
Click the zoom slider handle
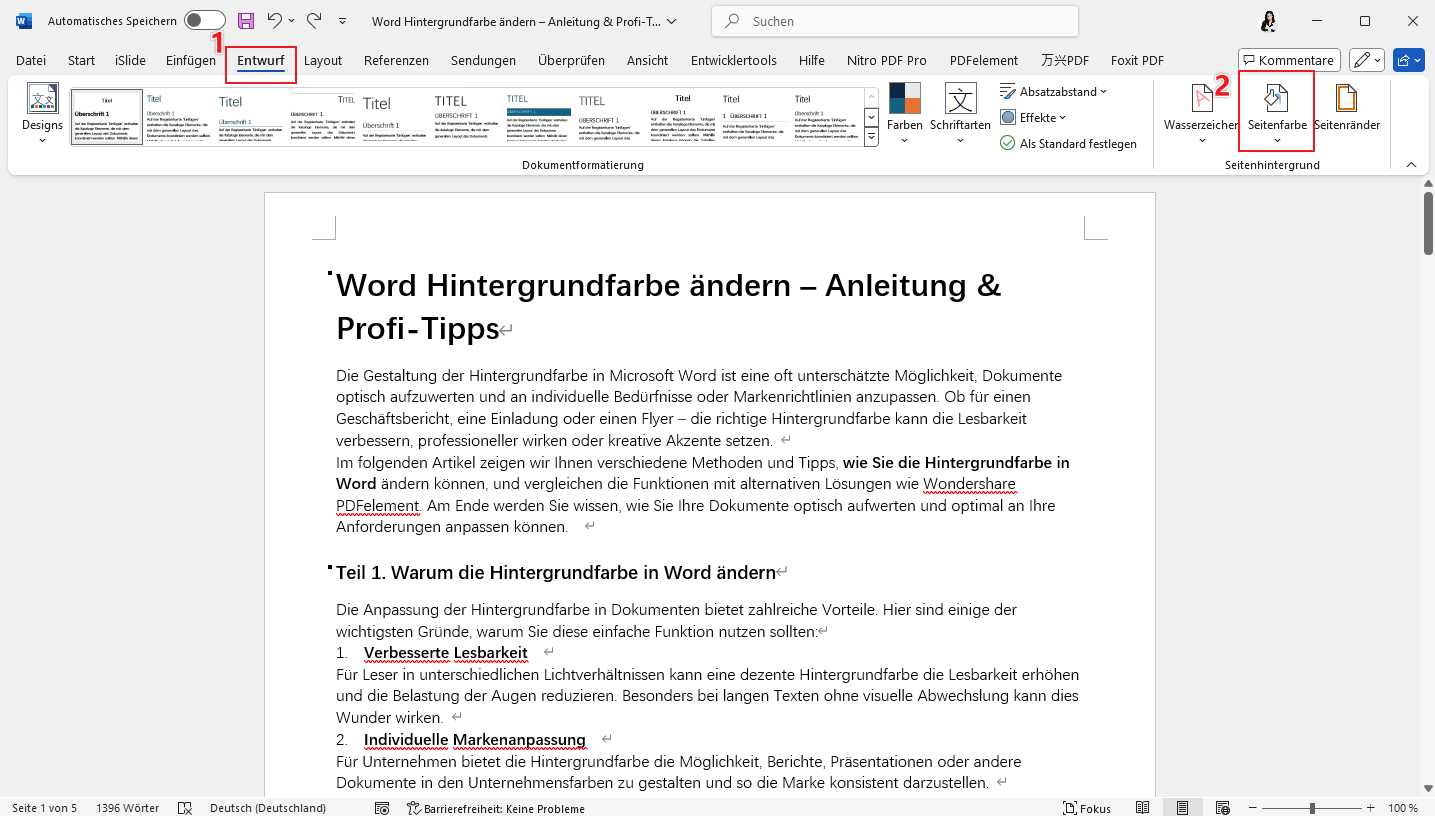(1312, 808)
